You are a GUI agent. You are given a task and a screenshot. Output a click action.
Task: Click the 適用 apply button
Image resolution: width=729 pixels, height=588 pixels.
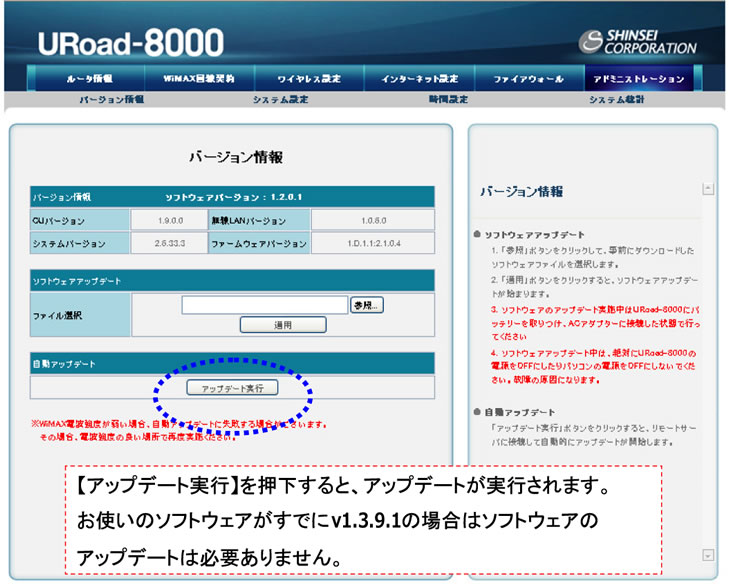pyautogui.click(x=283, y=324)
